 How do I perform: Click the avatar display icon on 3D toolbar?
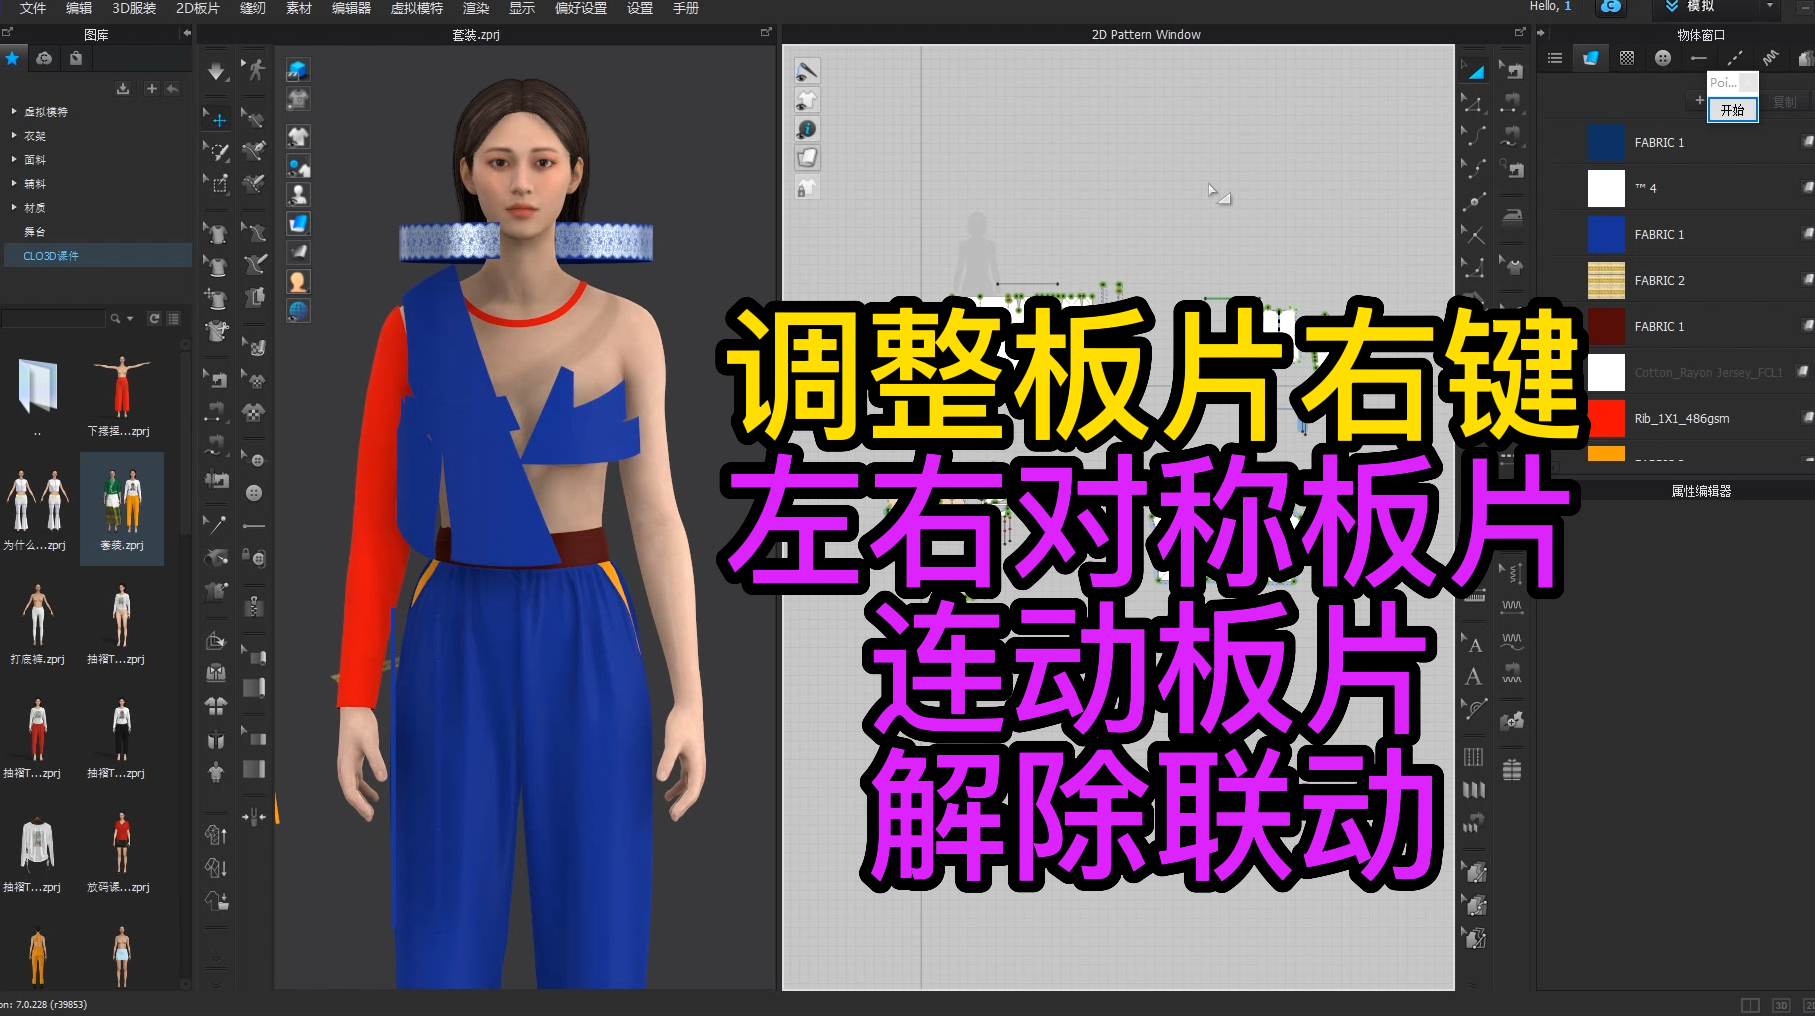pos(296,194)
